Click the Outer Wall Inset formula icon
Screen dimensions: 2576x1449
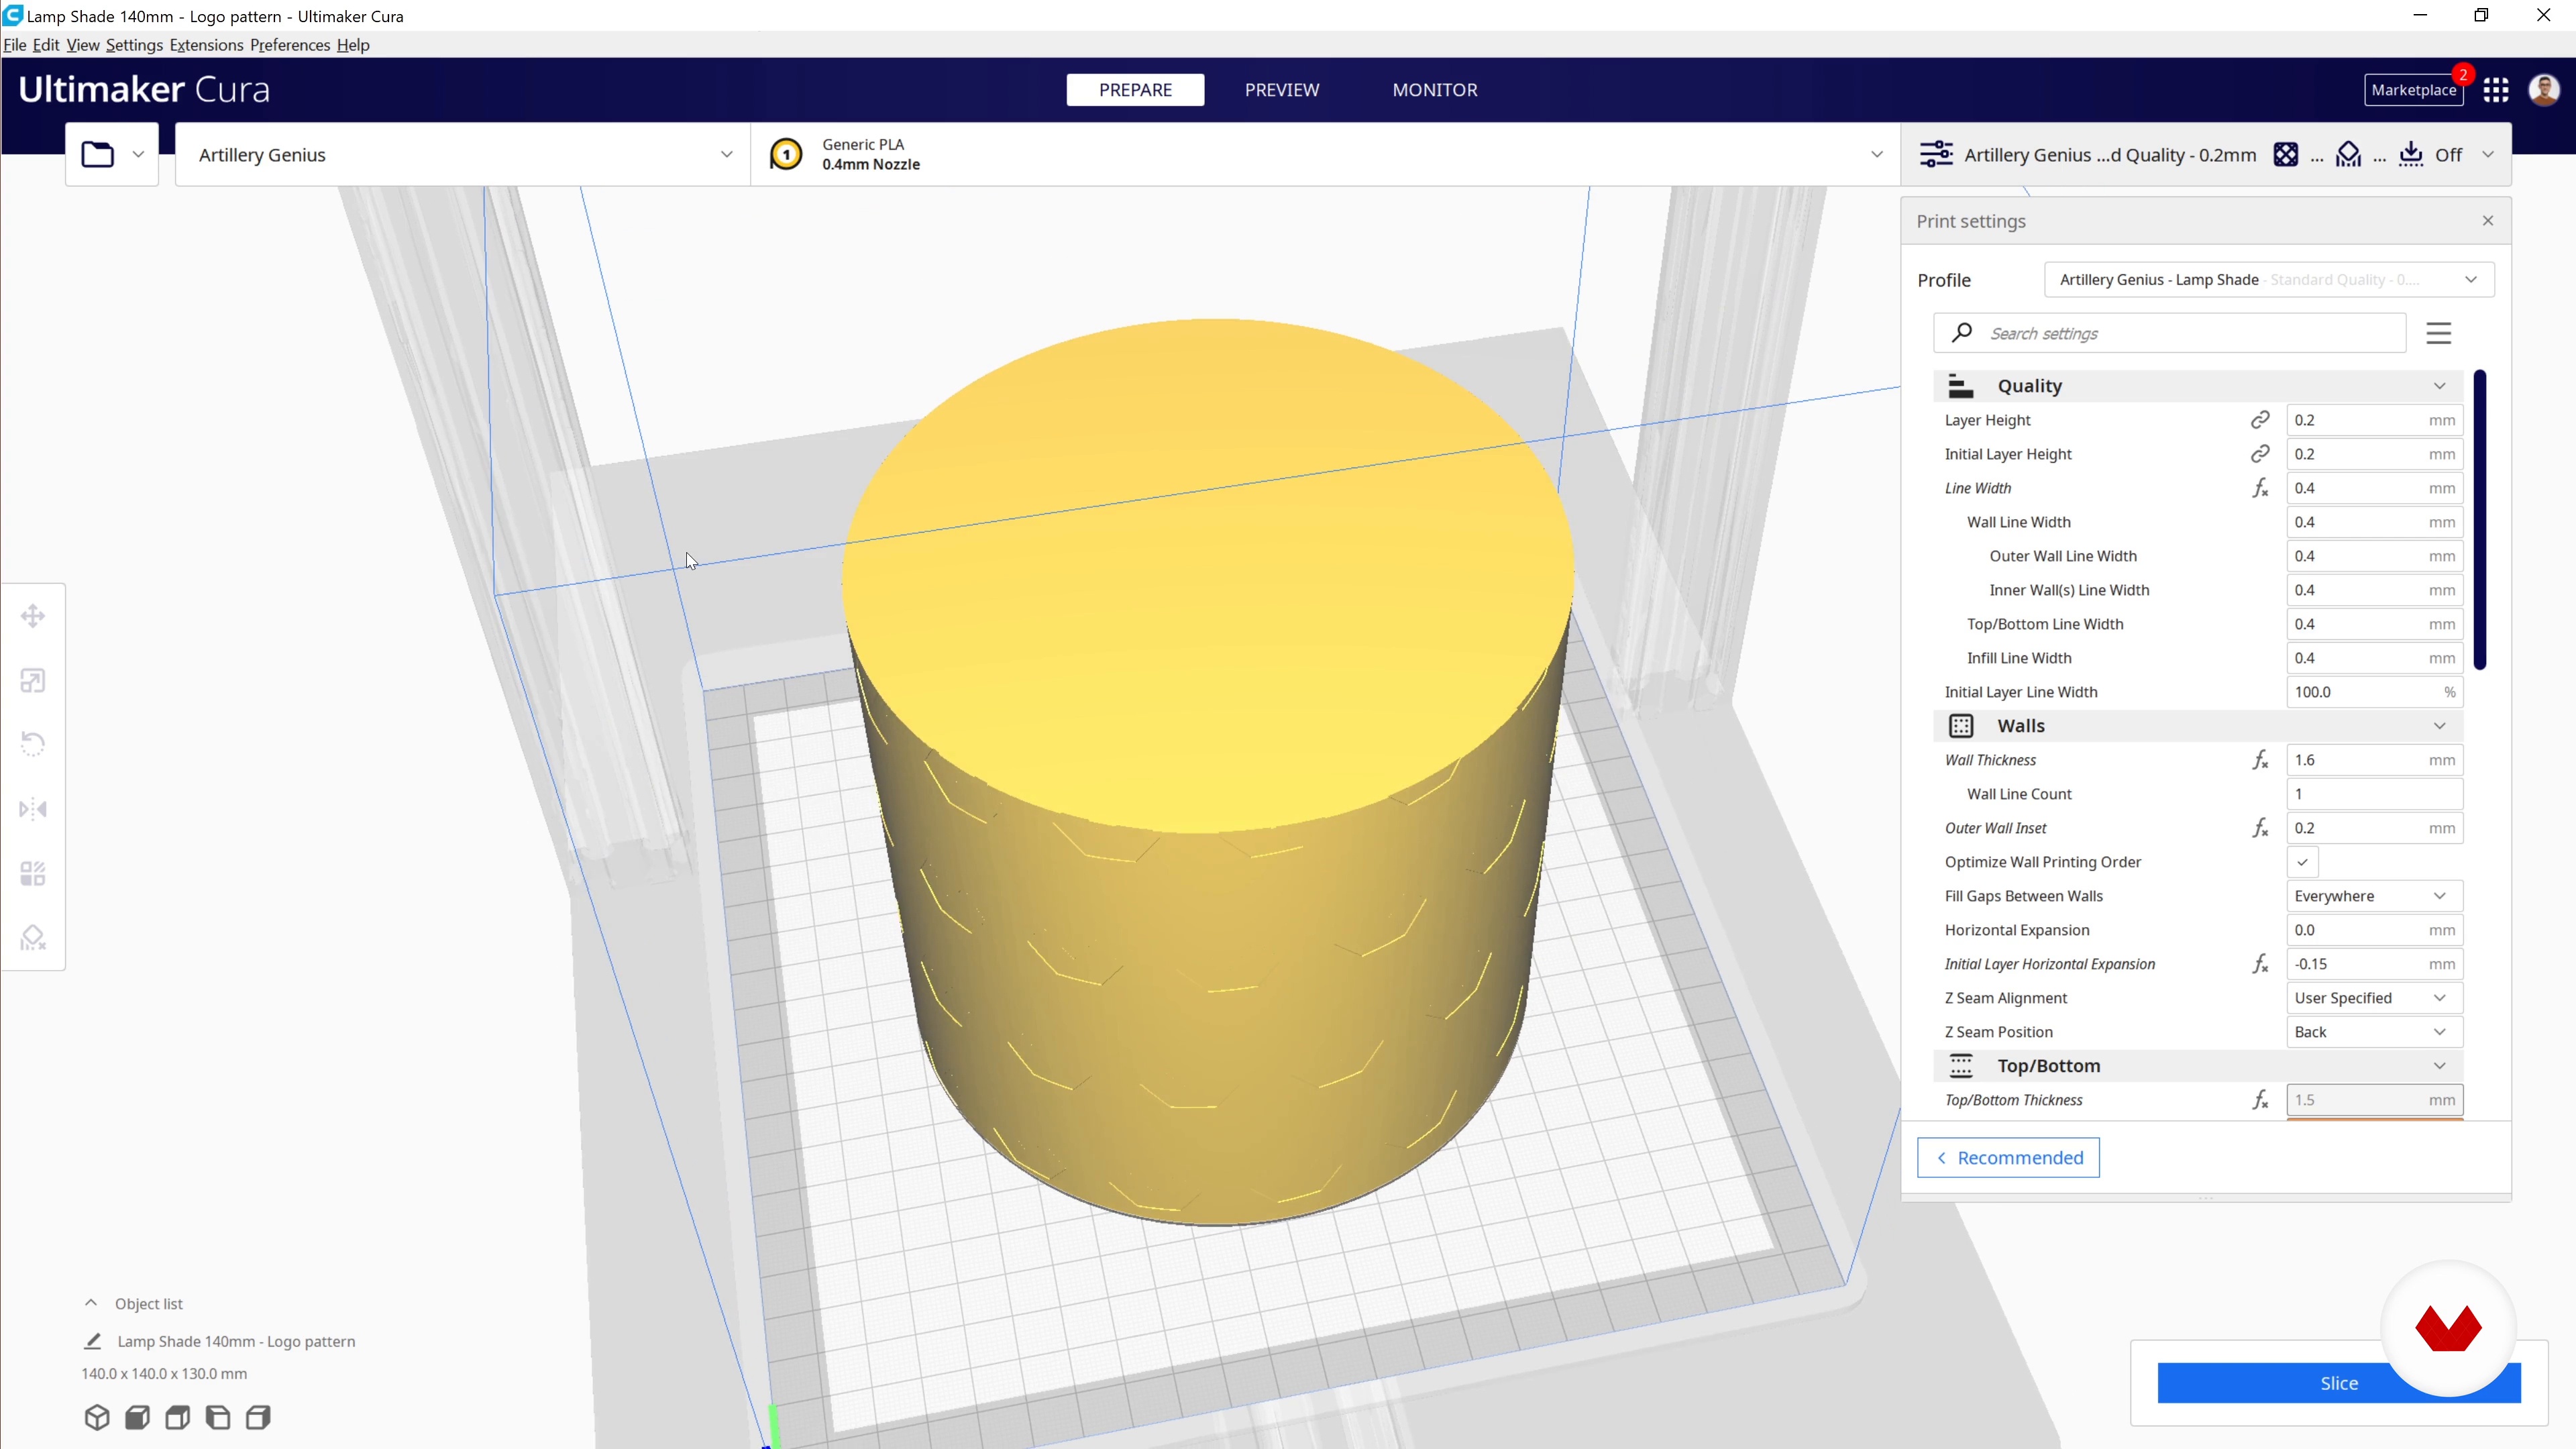[x=2260, y=828]
